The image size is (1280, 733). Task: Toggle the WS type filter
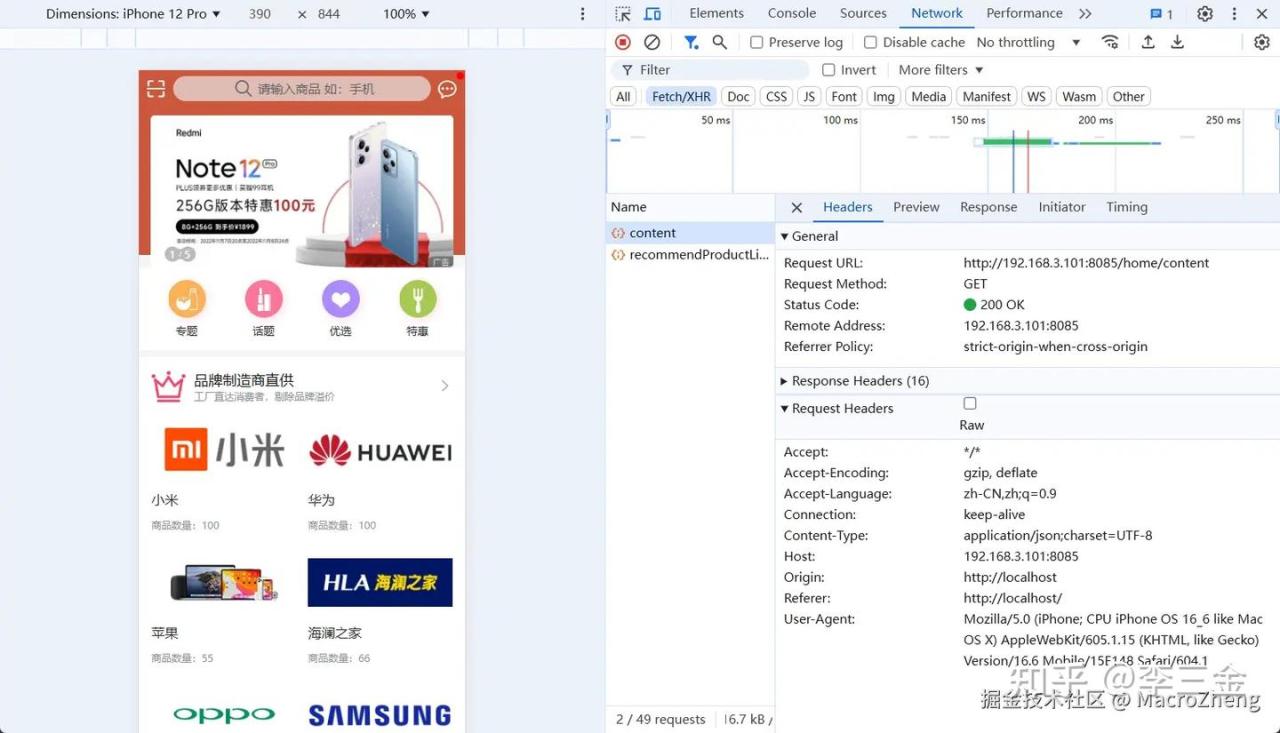pos(1036,97)
